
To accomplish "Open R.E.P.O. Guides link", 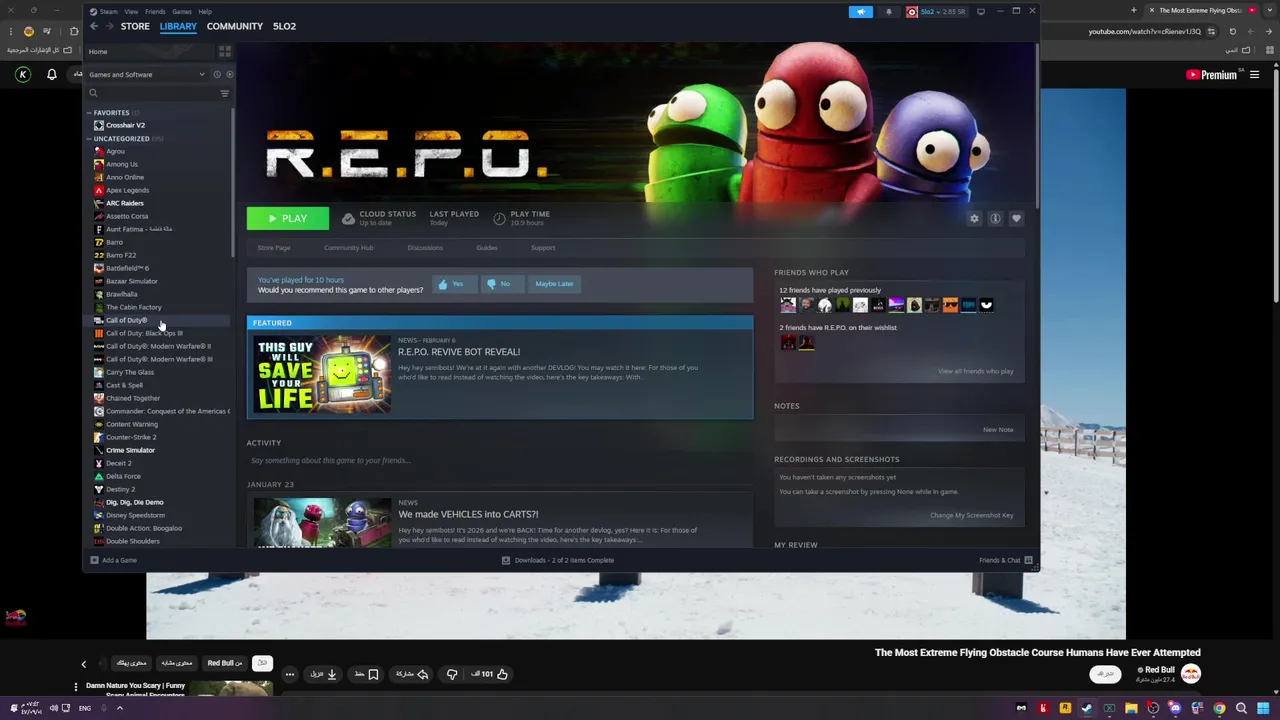I will (x=487, y=248).
